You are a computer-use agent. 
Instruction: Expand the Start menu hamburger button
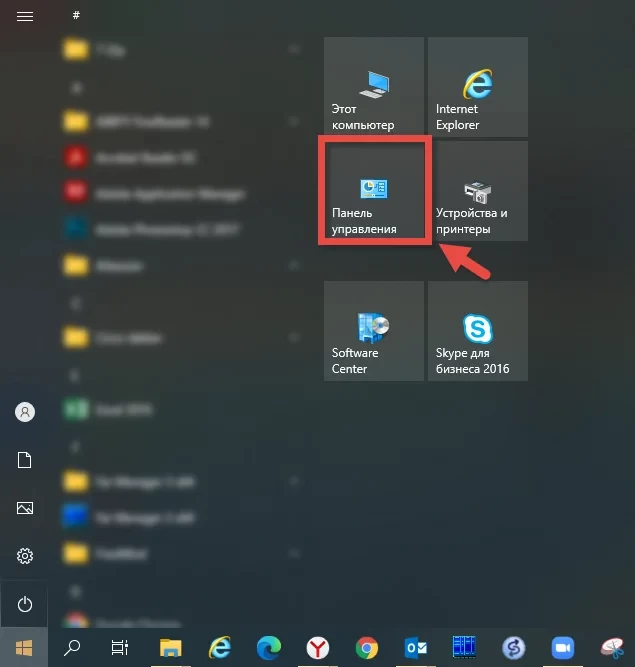tap(25, 16)
